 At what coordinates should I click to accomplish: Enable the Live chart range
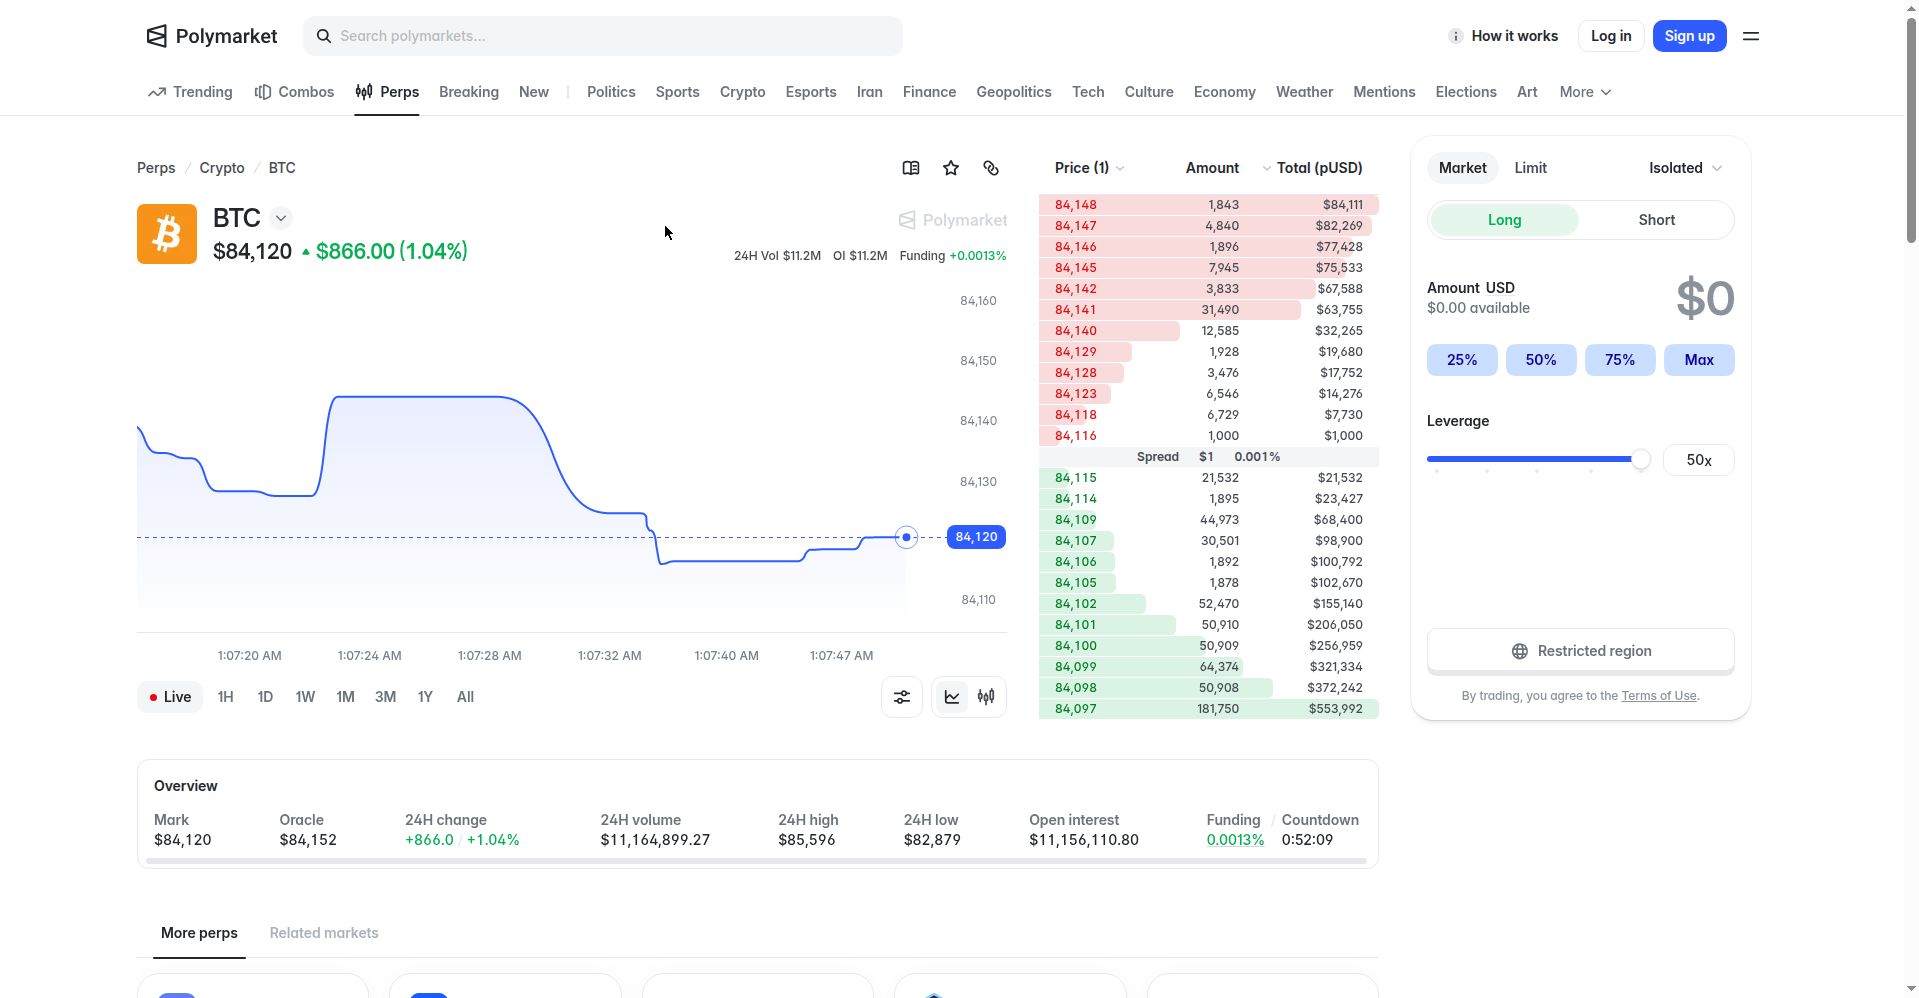[170, 697]
